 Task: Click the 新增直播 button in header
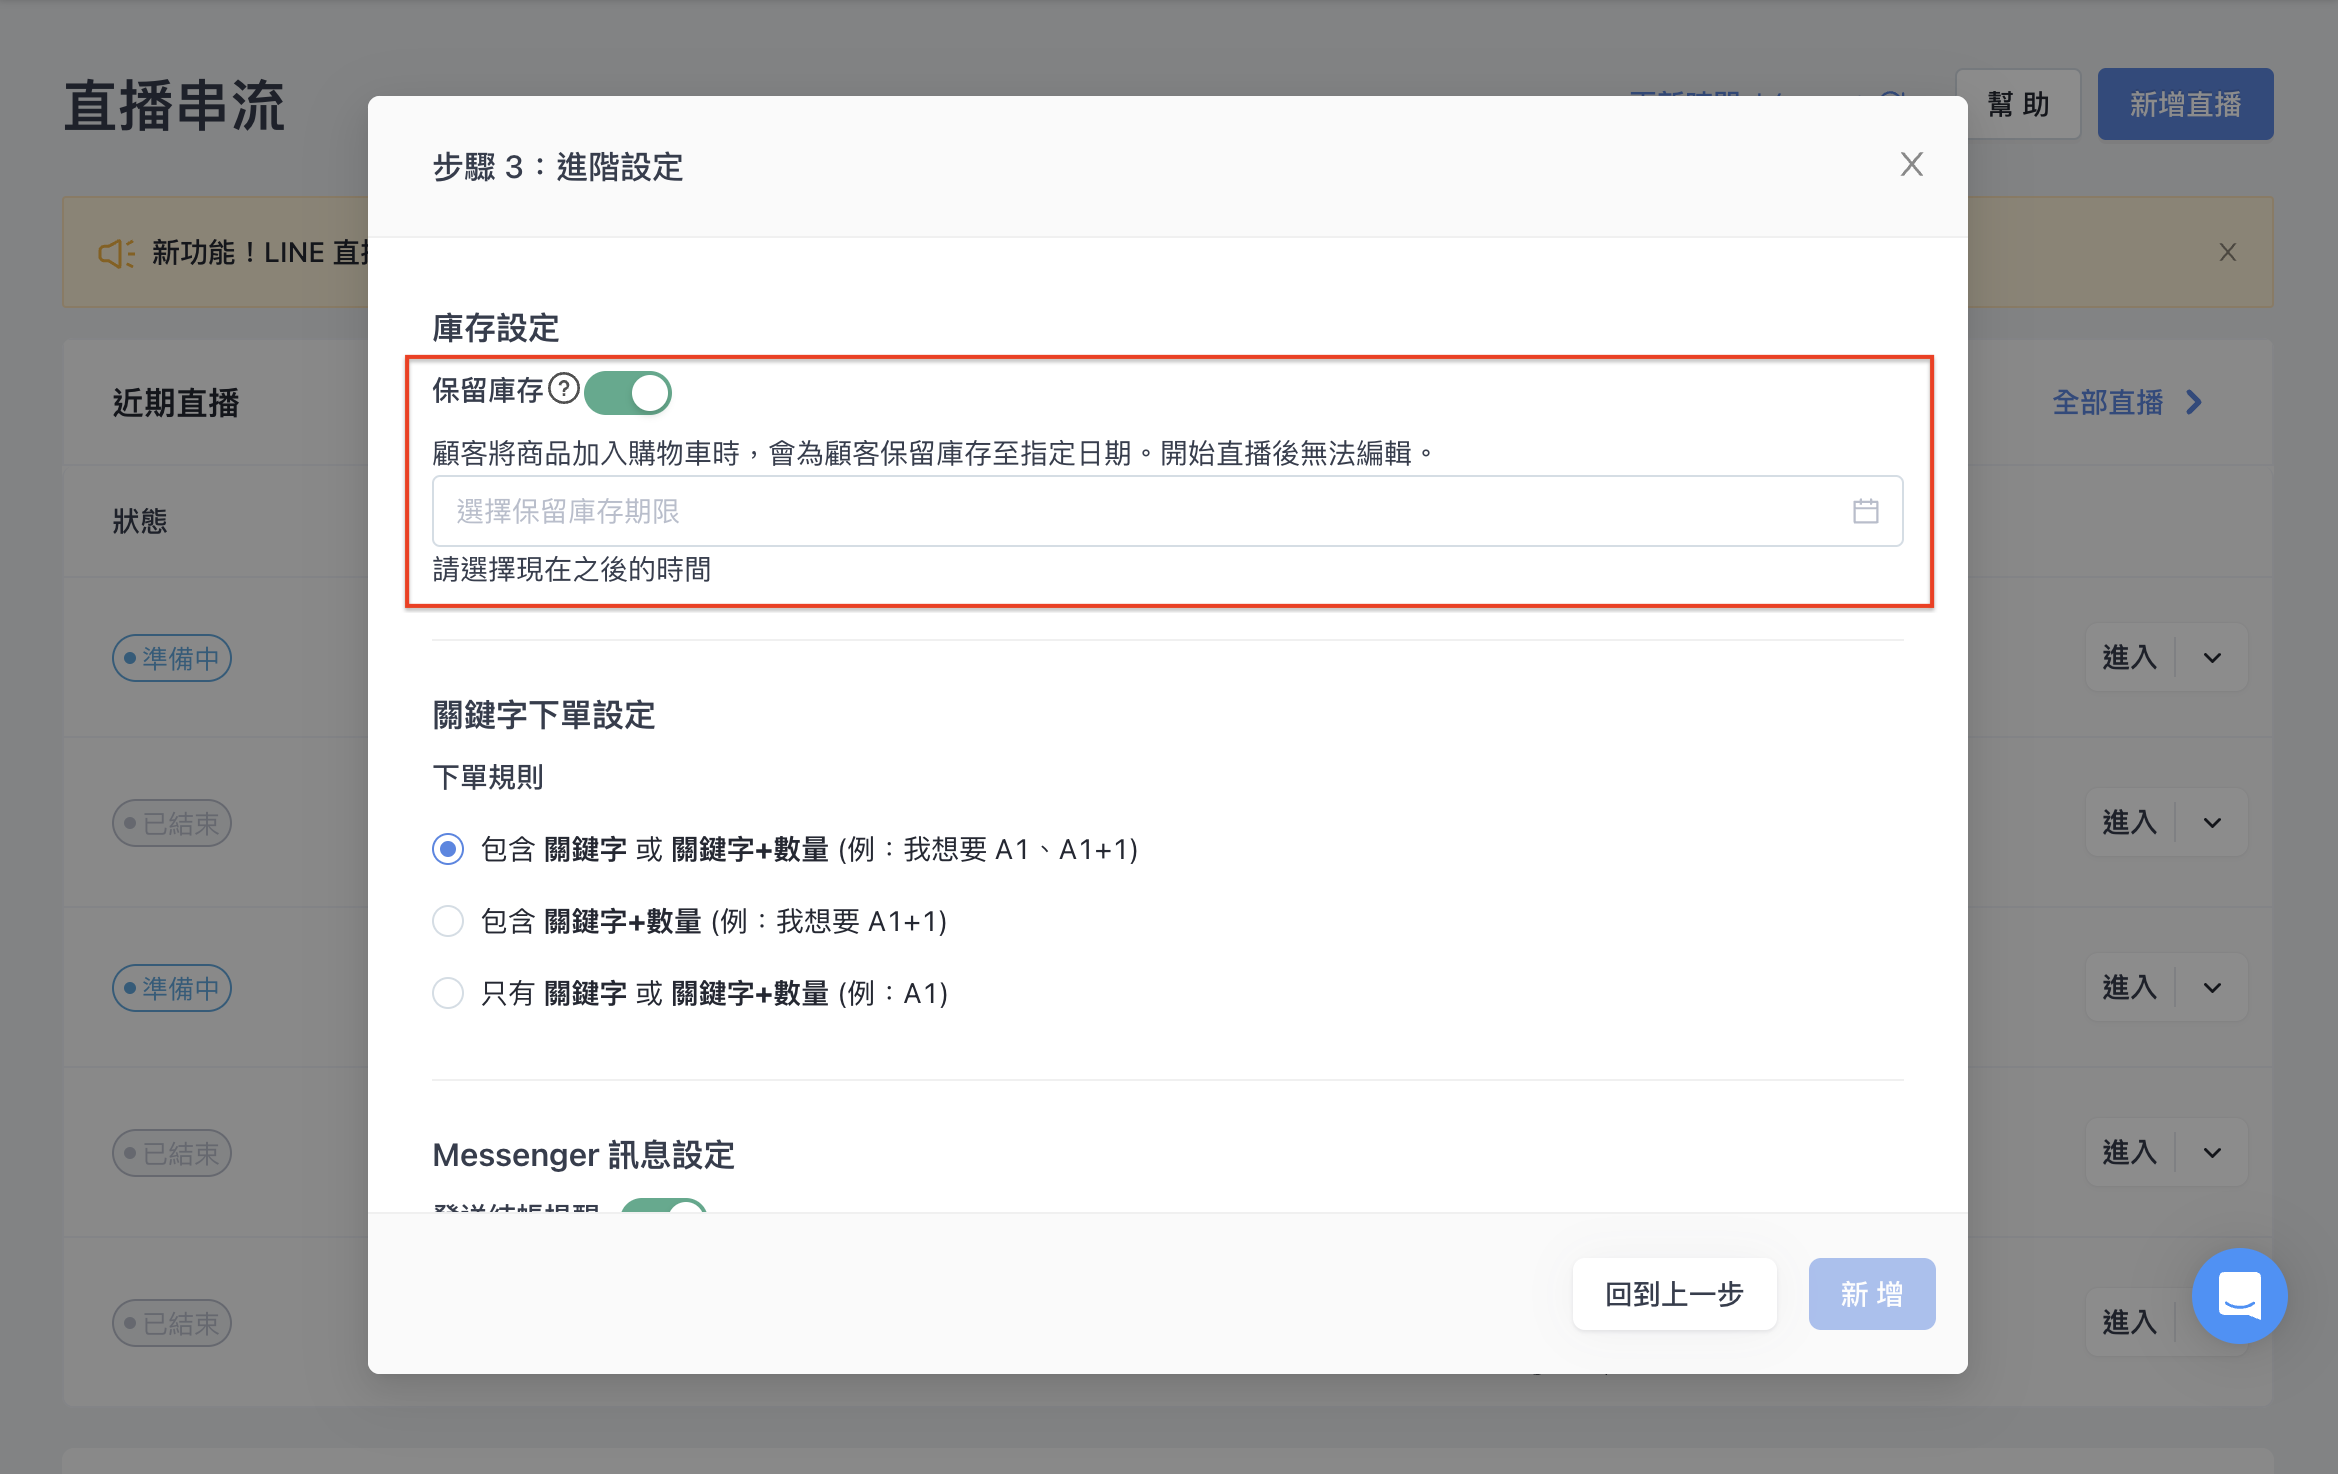point(2185,104)
